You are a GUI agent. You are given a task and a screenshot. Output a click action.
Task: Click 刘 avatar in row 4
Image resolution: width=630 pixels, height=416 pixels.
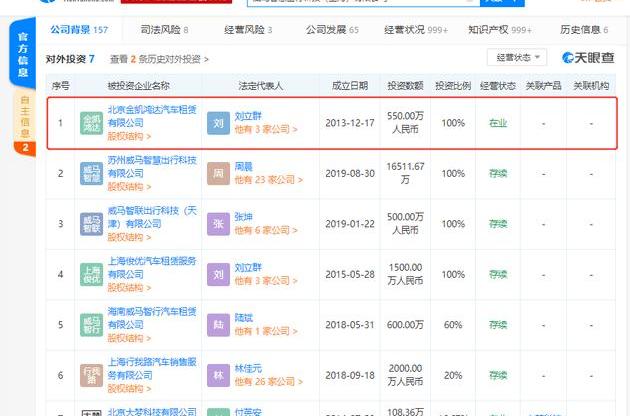[219, 274]
